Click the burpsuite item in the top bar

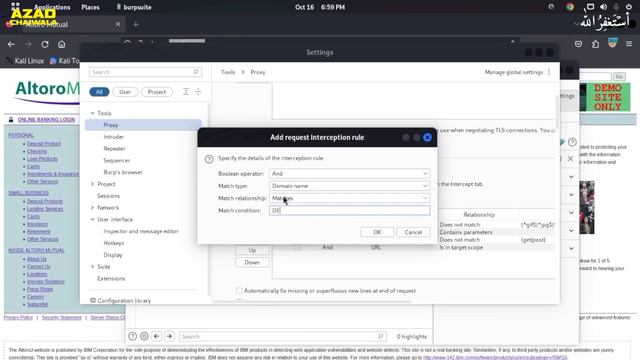tap(134, 7)
